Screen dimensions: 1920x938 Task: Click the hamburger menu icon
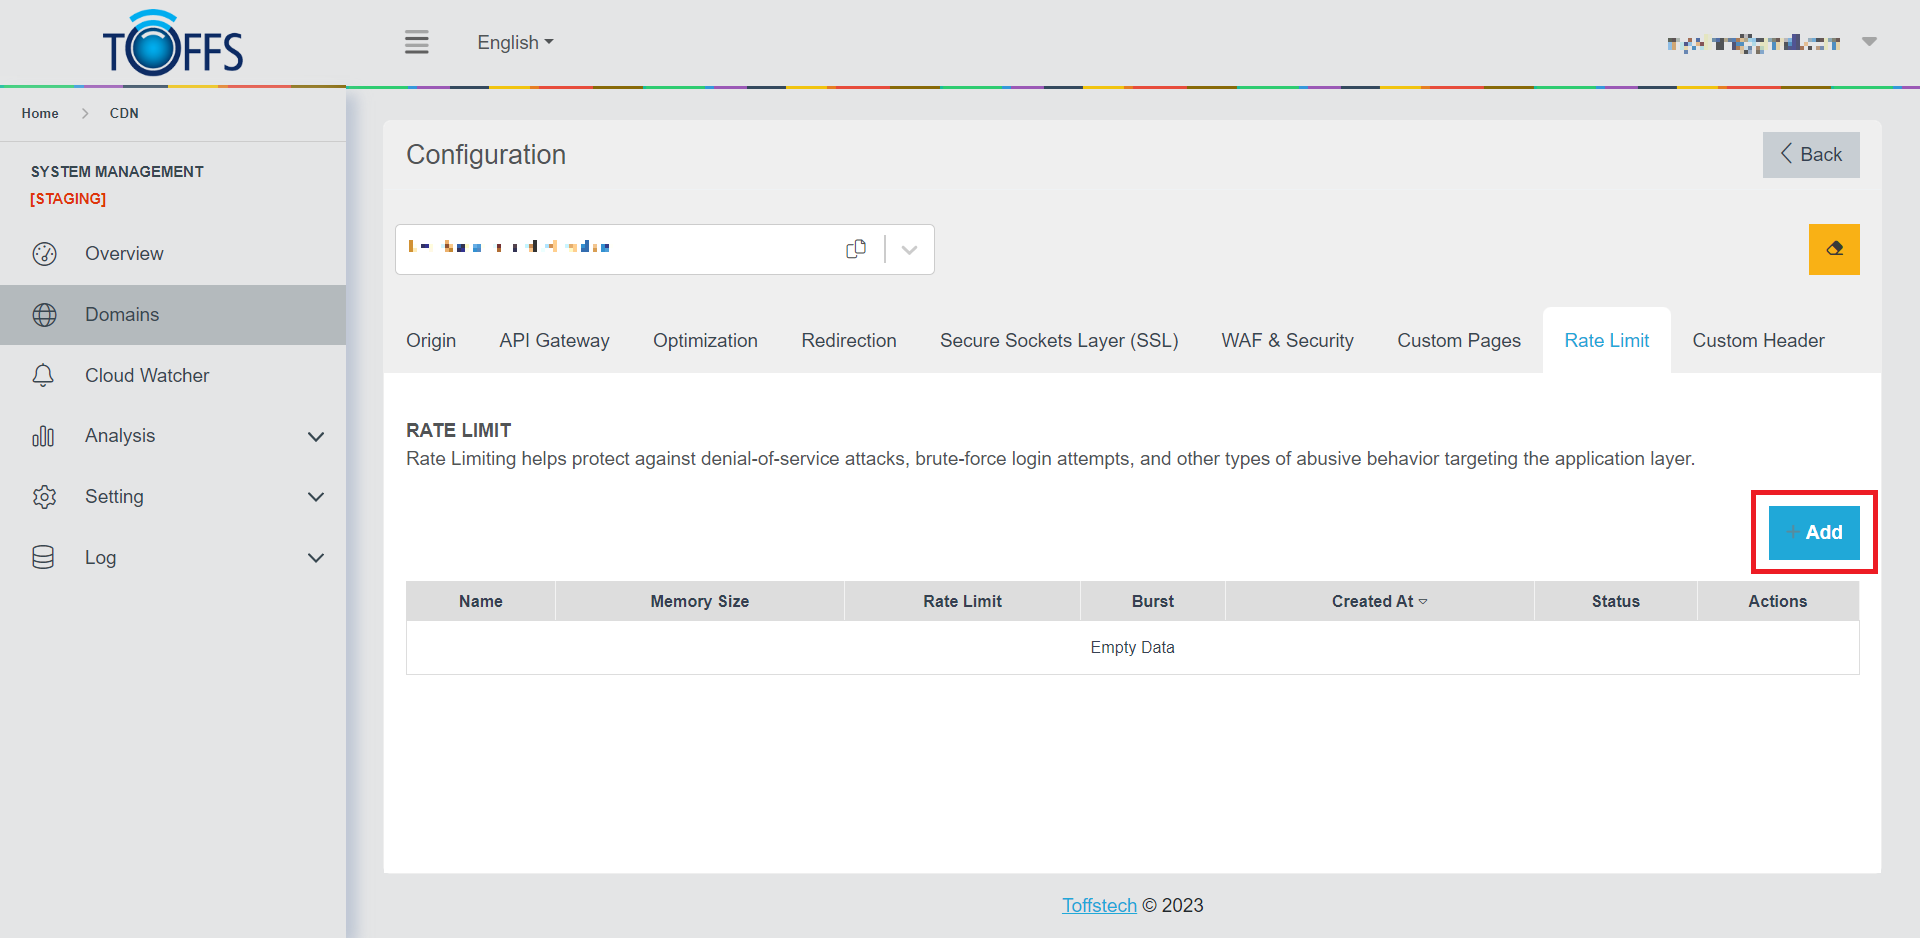point(416,42)
